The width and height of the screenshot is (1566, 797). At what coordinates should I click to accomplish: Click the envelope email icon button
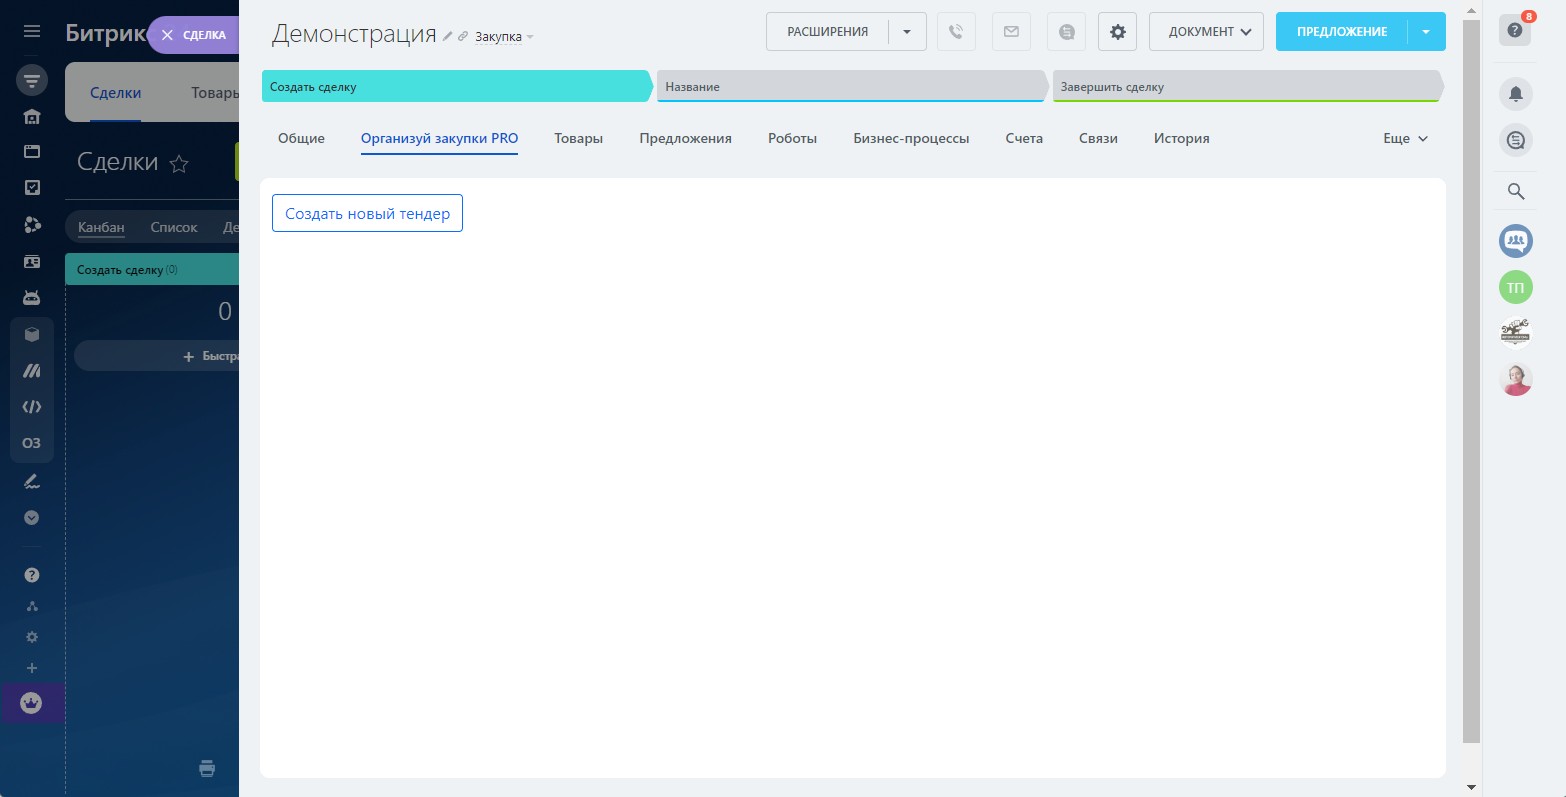1011,32
